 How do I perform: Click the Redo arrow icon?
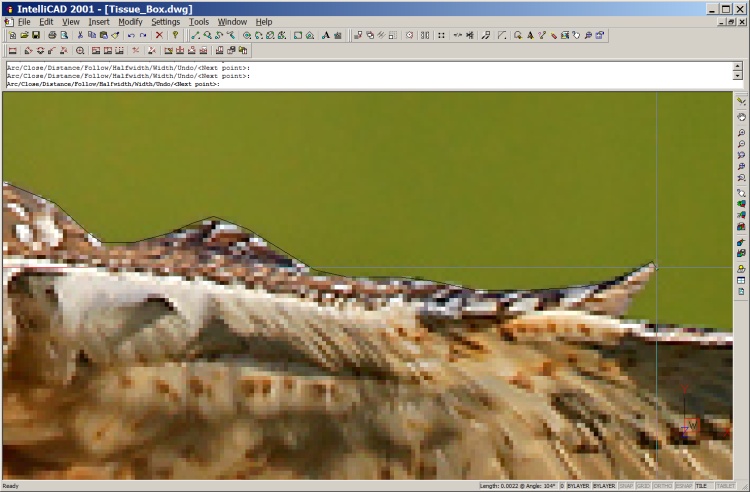pos(142,35)
